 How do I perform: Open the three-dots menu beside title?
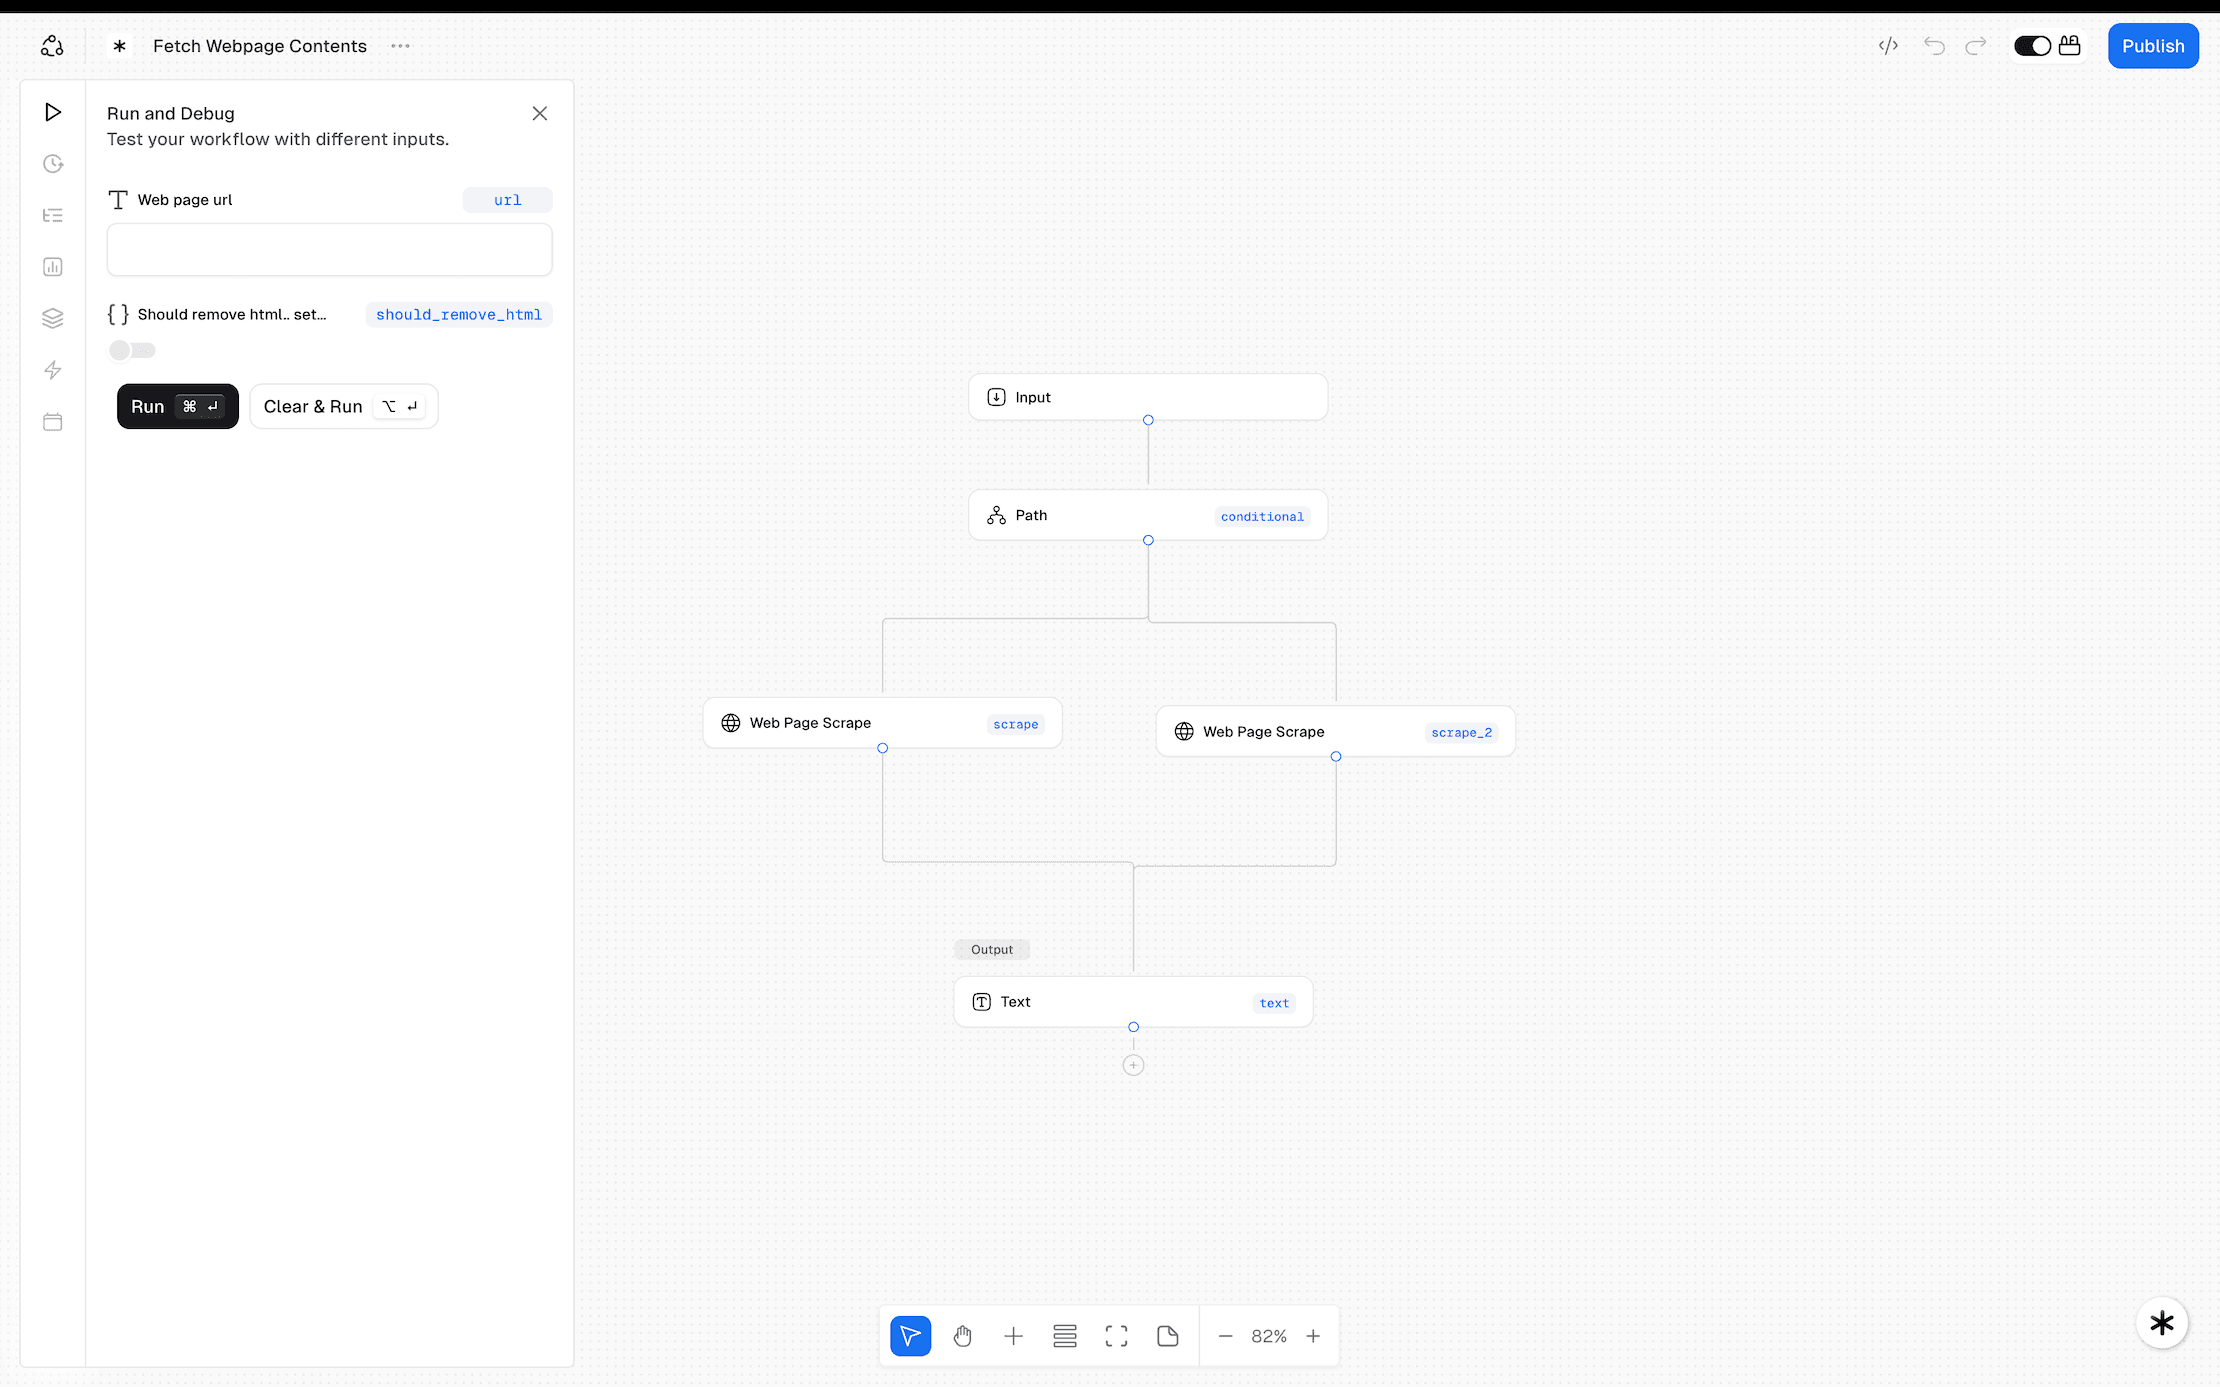click(x=400, y=46)
